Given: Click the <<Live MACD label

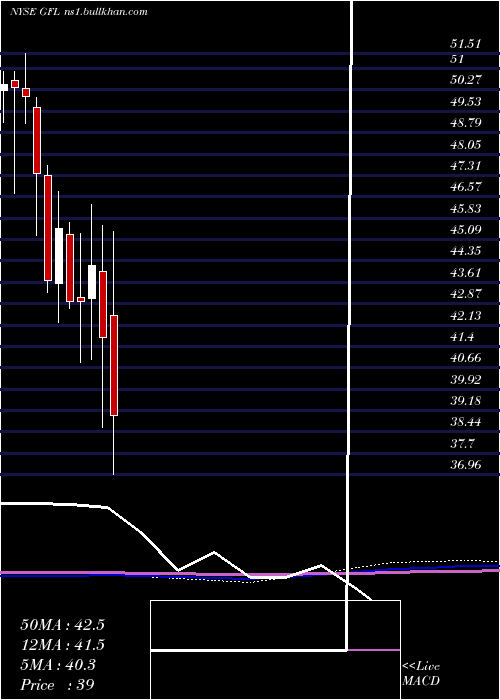Looking at the screenshot, I should tap(421, 674).
